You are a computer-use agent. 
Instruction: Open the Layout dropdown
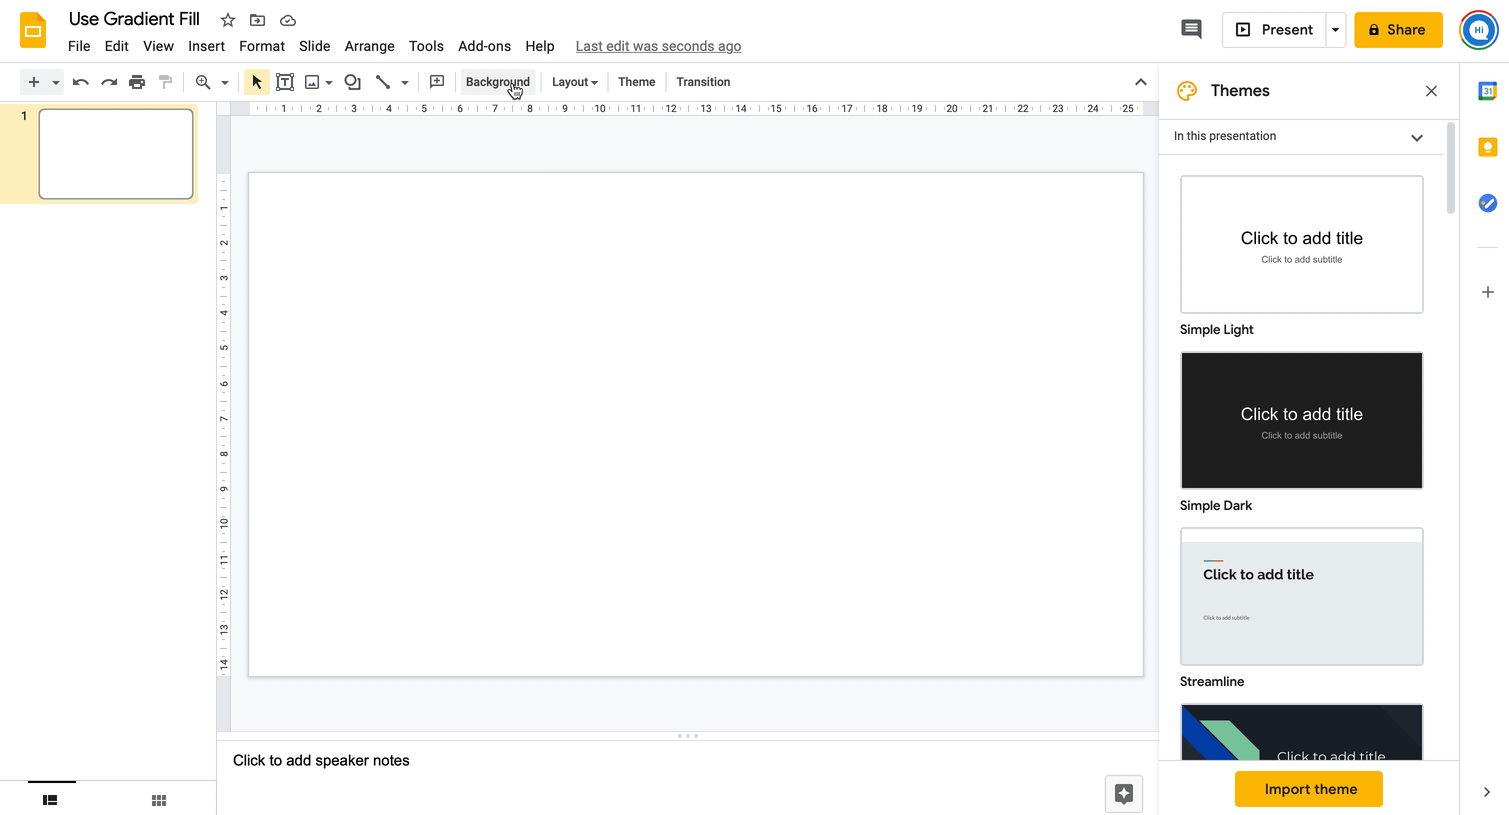pos(575,82)
